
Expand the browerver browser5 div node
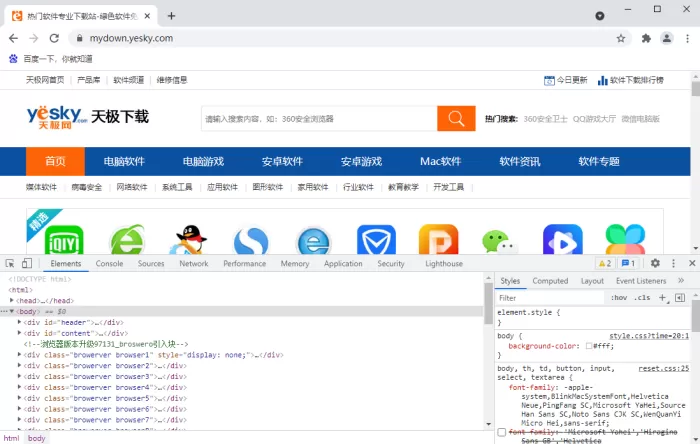(19, 398)
